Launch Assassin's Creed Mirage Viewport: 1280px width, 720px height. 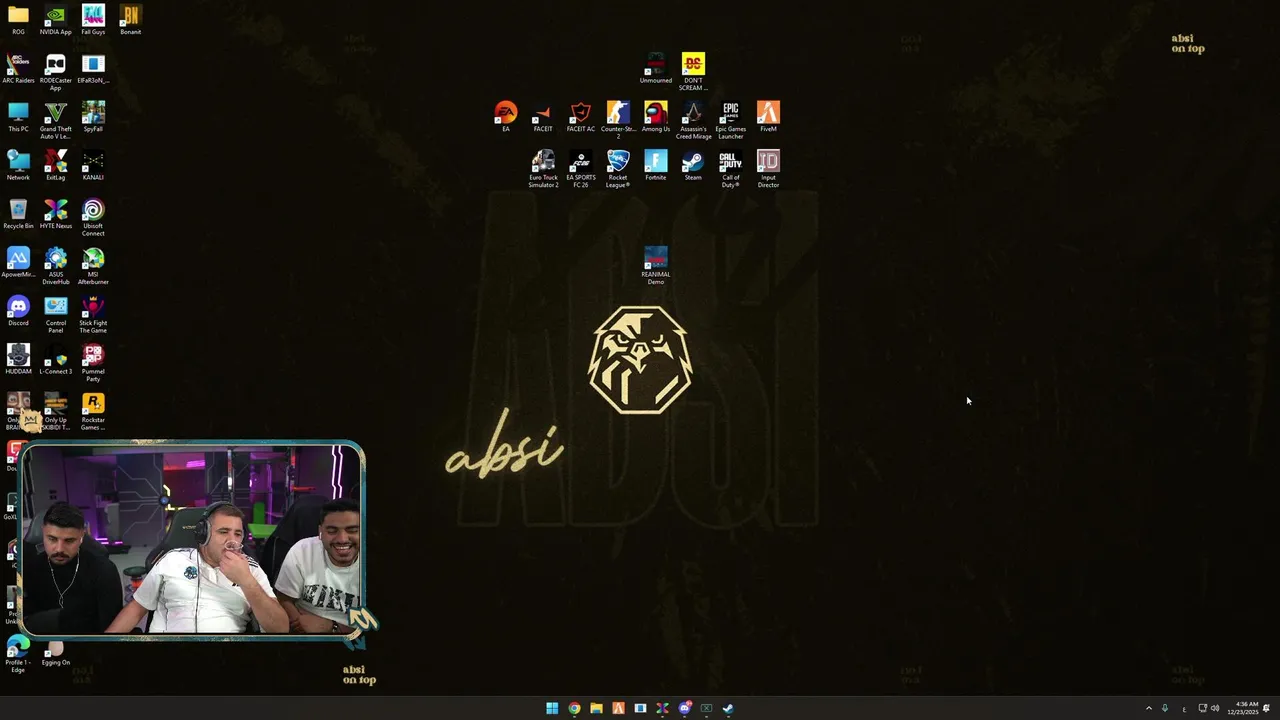pos(693,120)
